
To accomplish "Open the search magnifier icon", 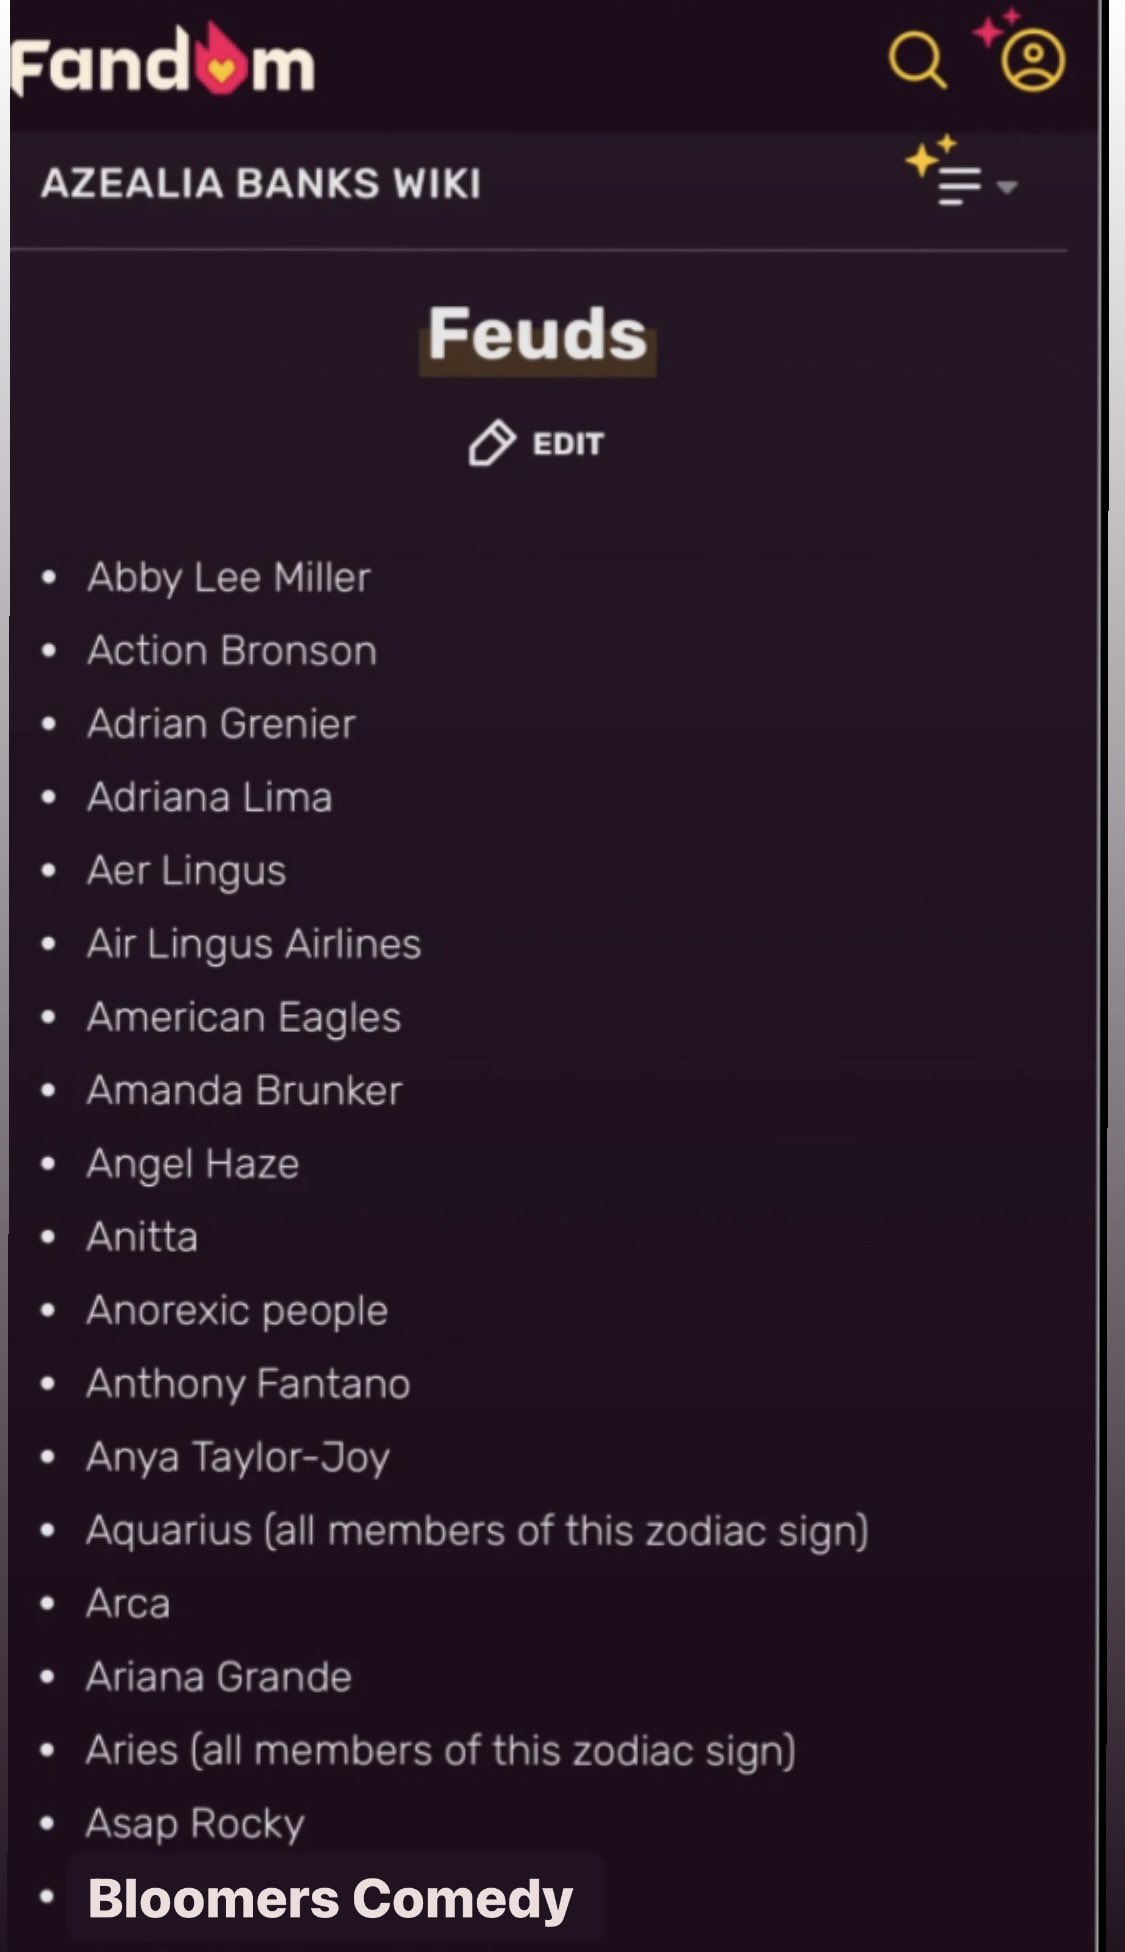I will [918, 60].
